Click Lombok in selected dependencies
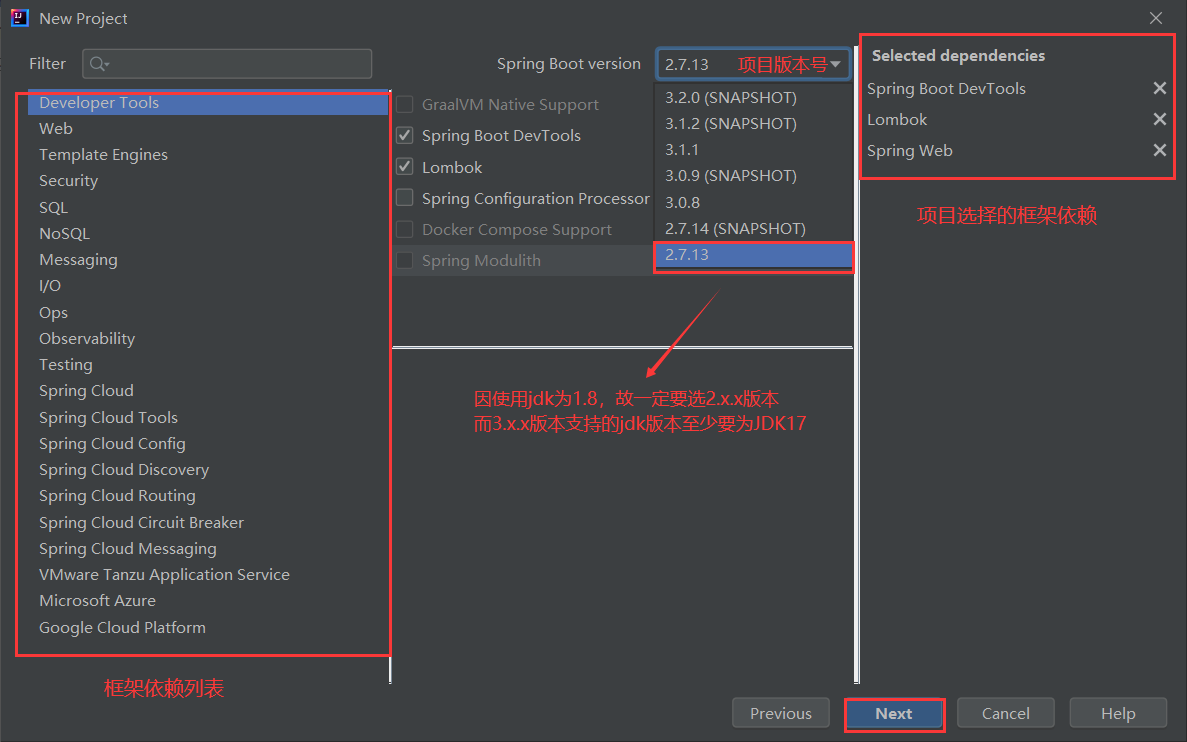The height and width of the screenshot is (742, 1187). pyautogui.click(x=897, y=120)
